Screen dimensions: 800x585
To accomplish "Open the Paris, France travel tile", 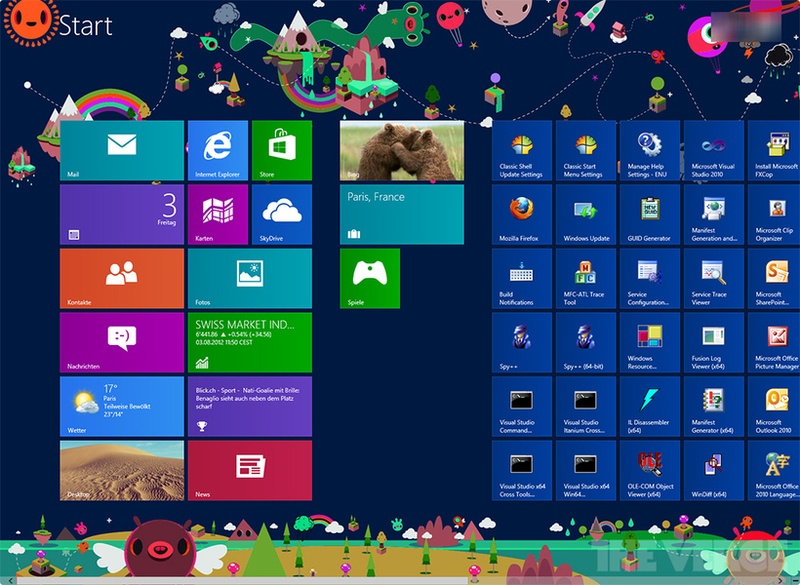I will tap(401, 214).
